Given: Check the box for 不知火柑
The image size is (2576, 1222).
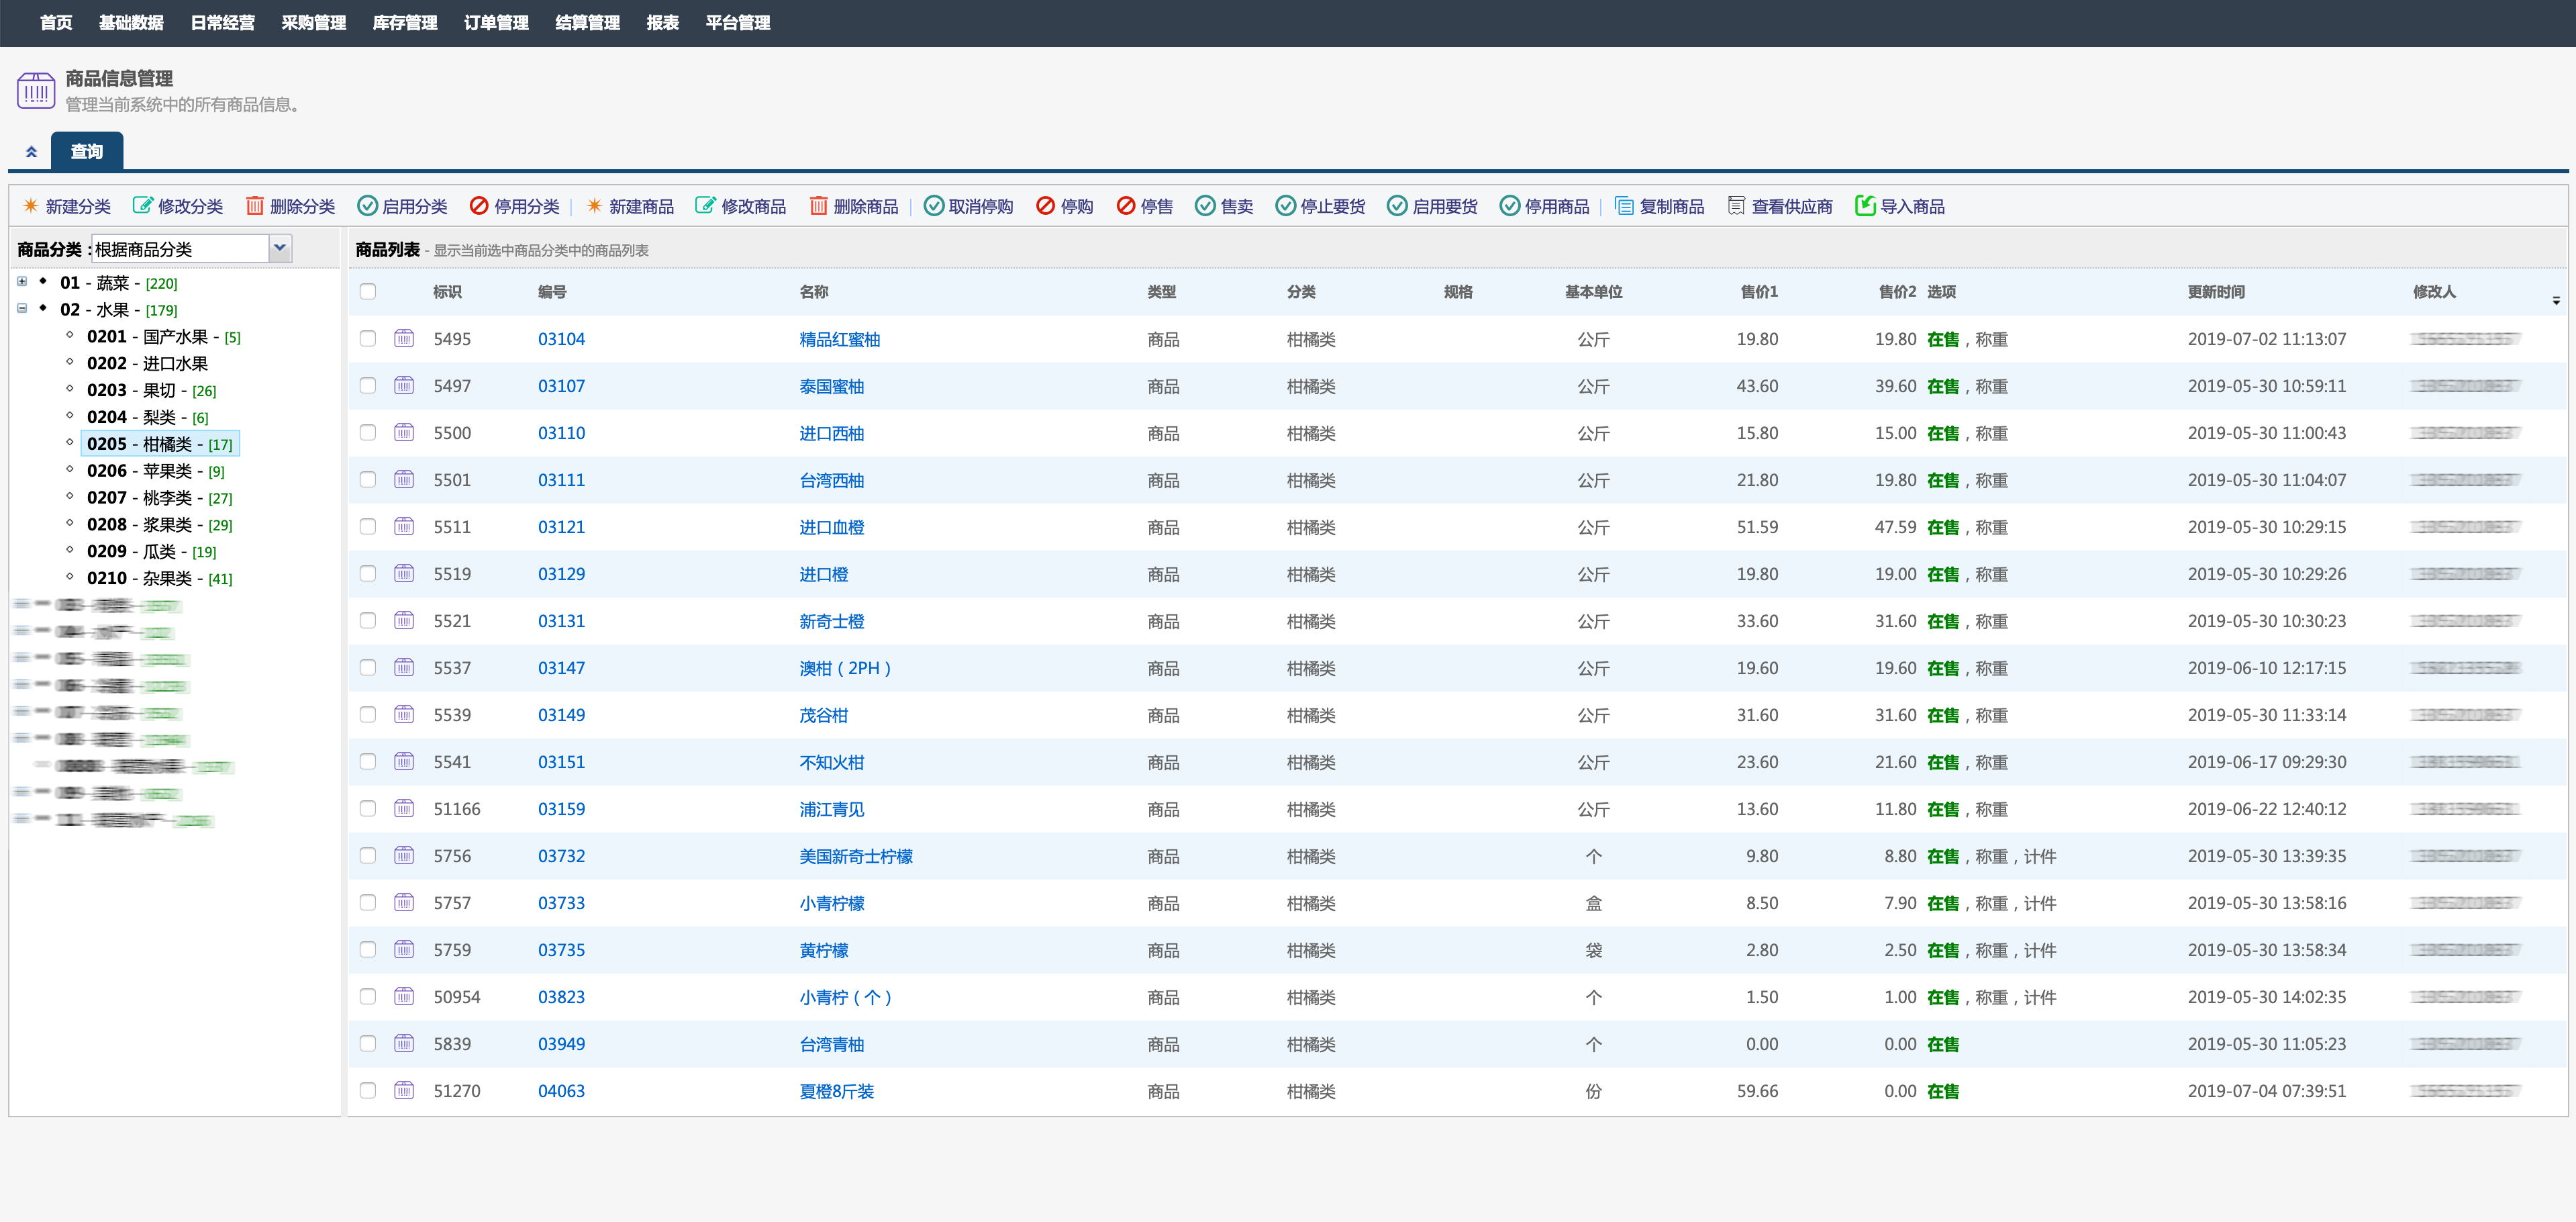Looking at the screenshot, I should (368, 761).
